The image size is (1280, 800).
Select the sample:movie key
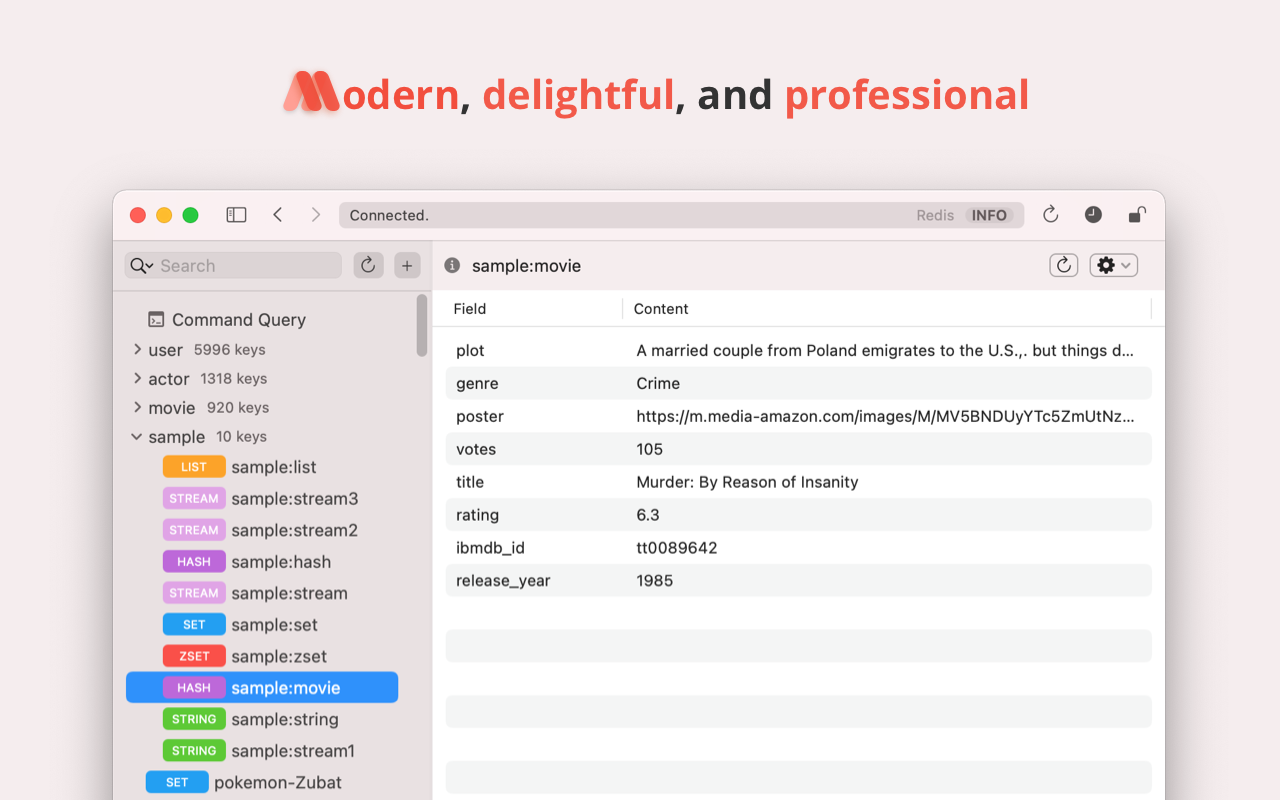pyautogui.click(x=262, y=688)
